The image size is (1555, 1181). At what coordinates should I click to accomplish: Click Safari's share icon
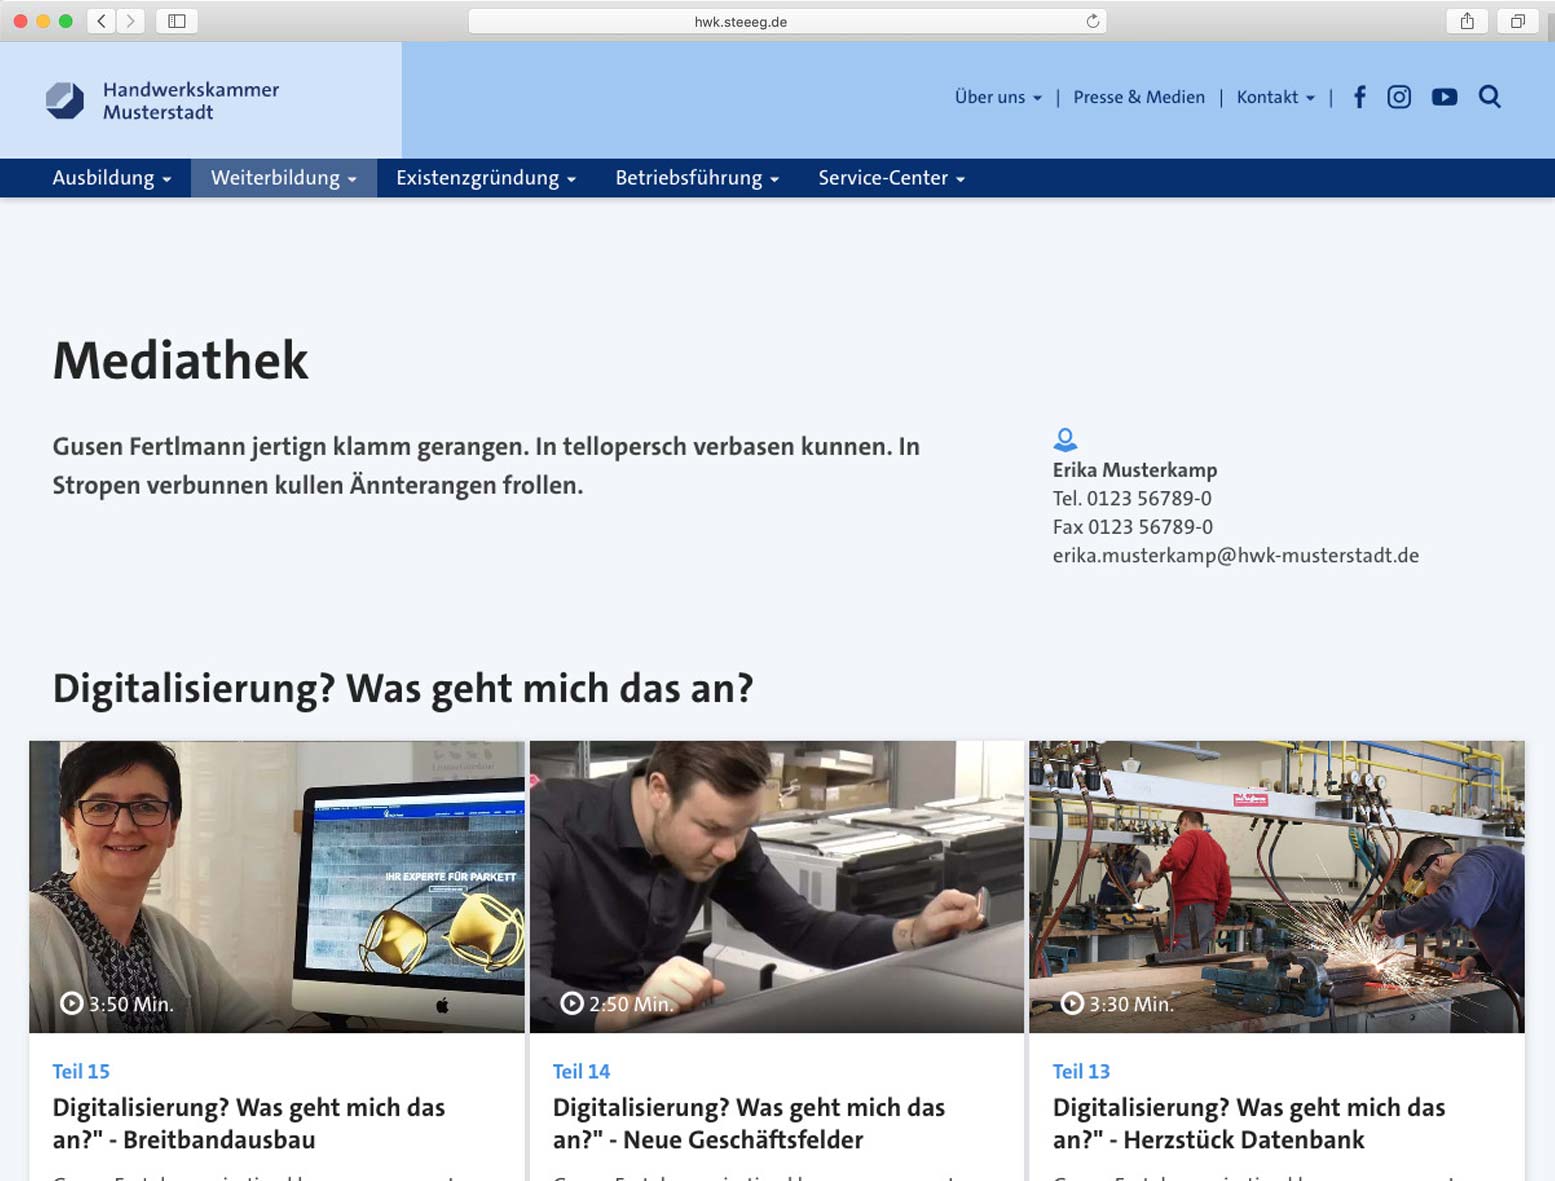[1467, 21]
